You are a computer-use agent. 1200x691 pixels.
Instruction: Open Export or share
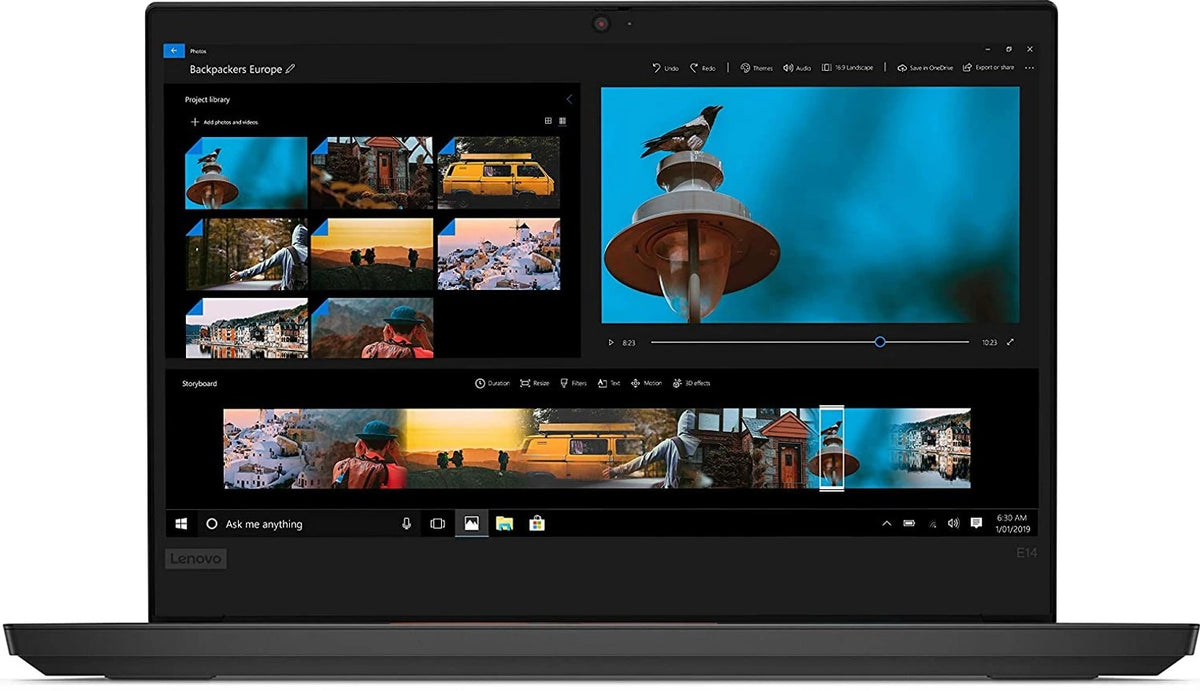point(988,68)
